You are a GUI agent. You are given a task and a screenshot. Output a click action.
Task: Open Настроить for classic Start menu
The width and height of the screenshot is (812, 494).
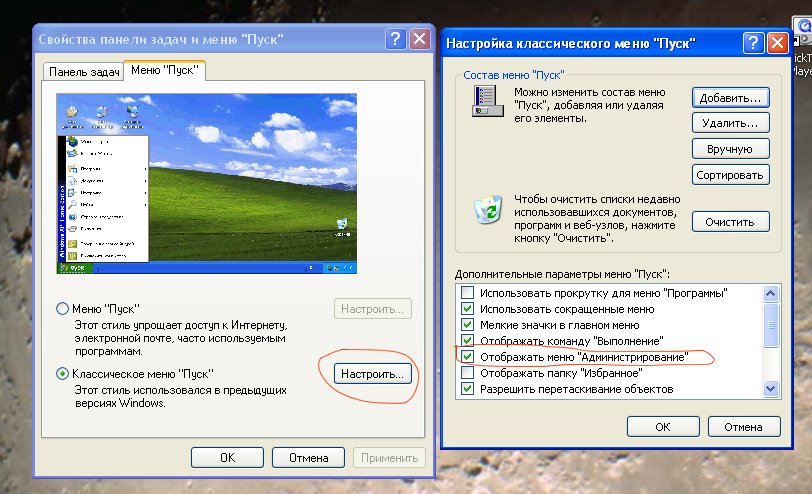(x=372, y=374)
